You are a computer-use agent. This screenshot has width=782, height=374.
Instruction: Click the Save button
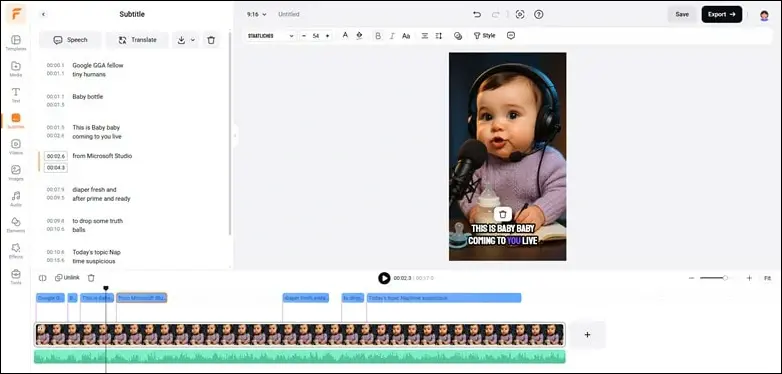(682, 14)
